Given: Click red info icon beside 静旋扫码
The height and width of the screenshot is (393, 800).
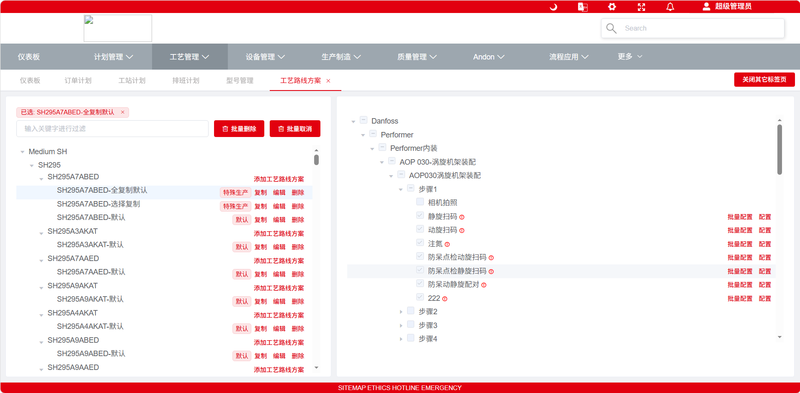Looking at the screenshot, I should [462, 217].
